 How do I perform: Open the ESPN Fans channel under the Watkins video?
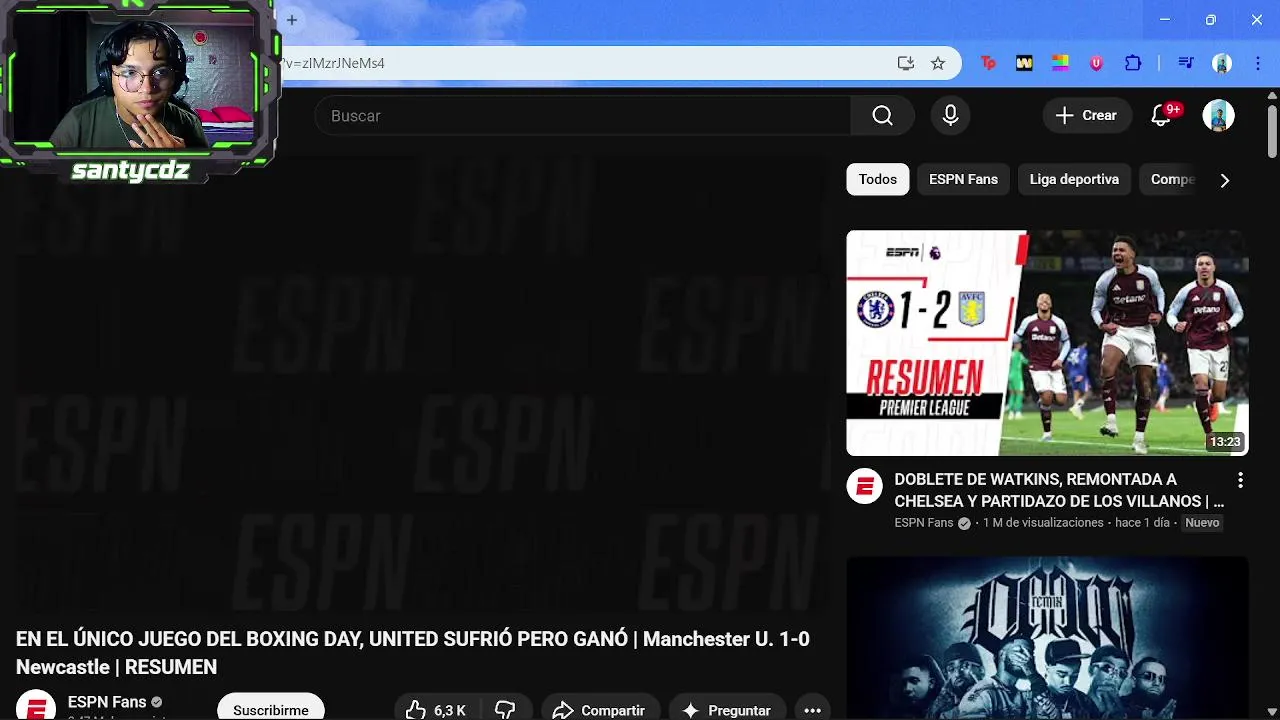pos(923,523)
